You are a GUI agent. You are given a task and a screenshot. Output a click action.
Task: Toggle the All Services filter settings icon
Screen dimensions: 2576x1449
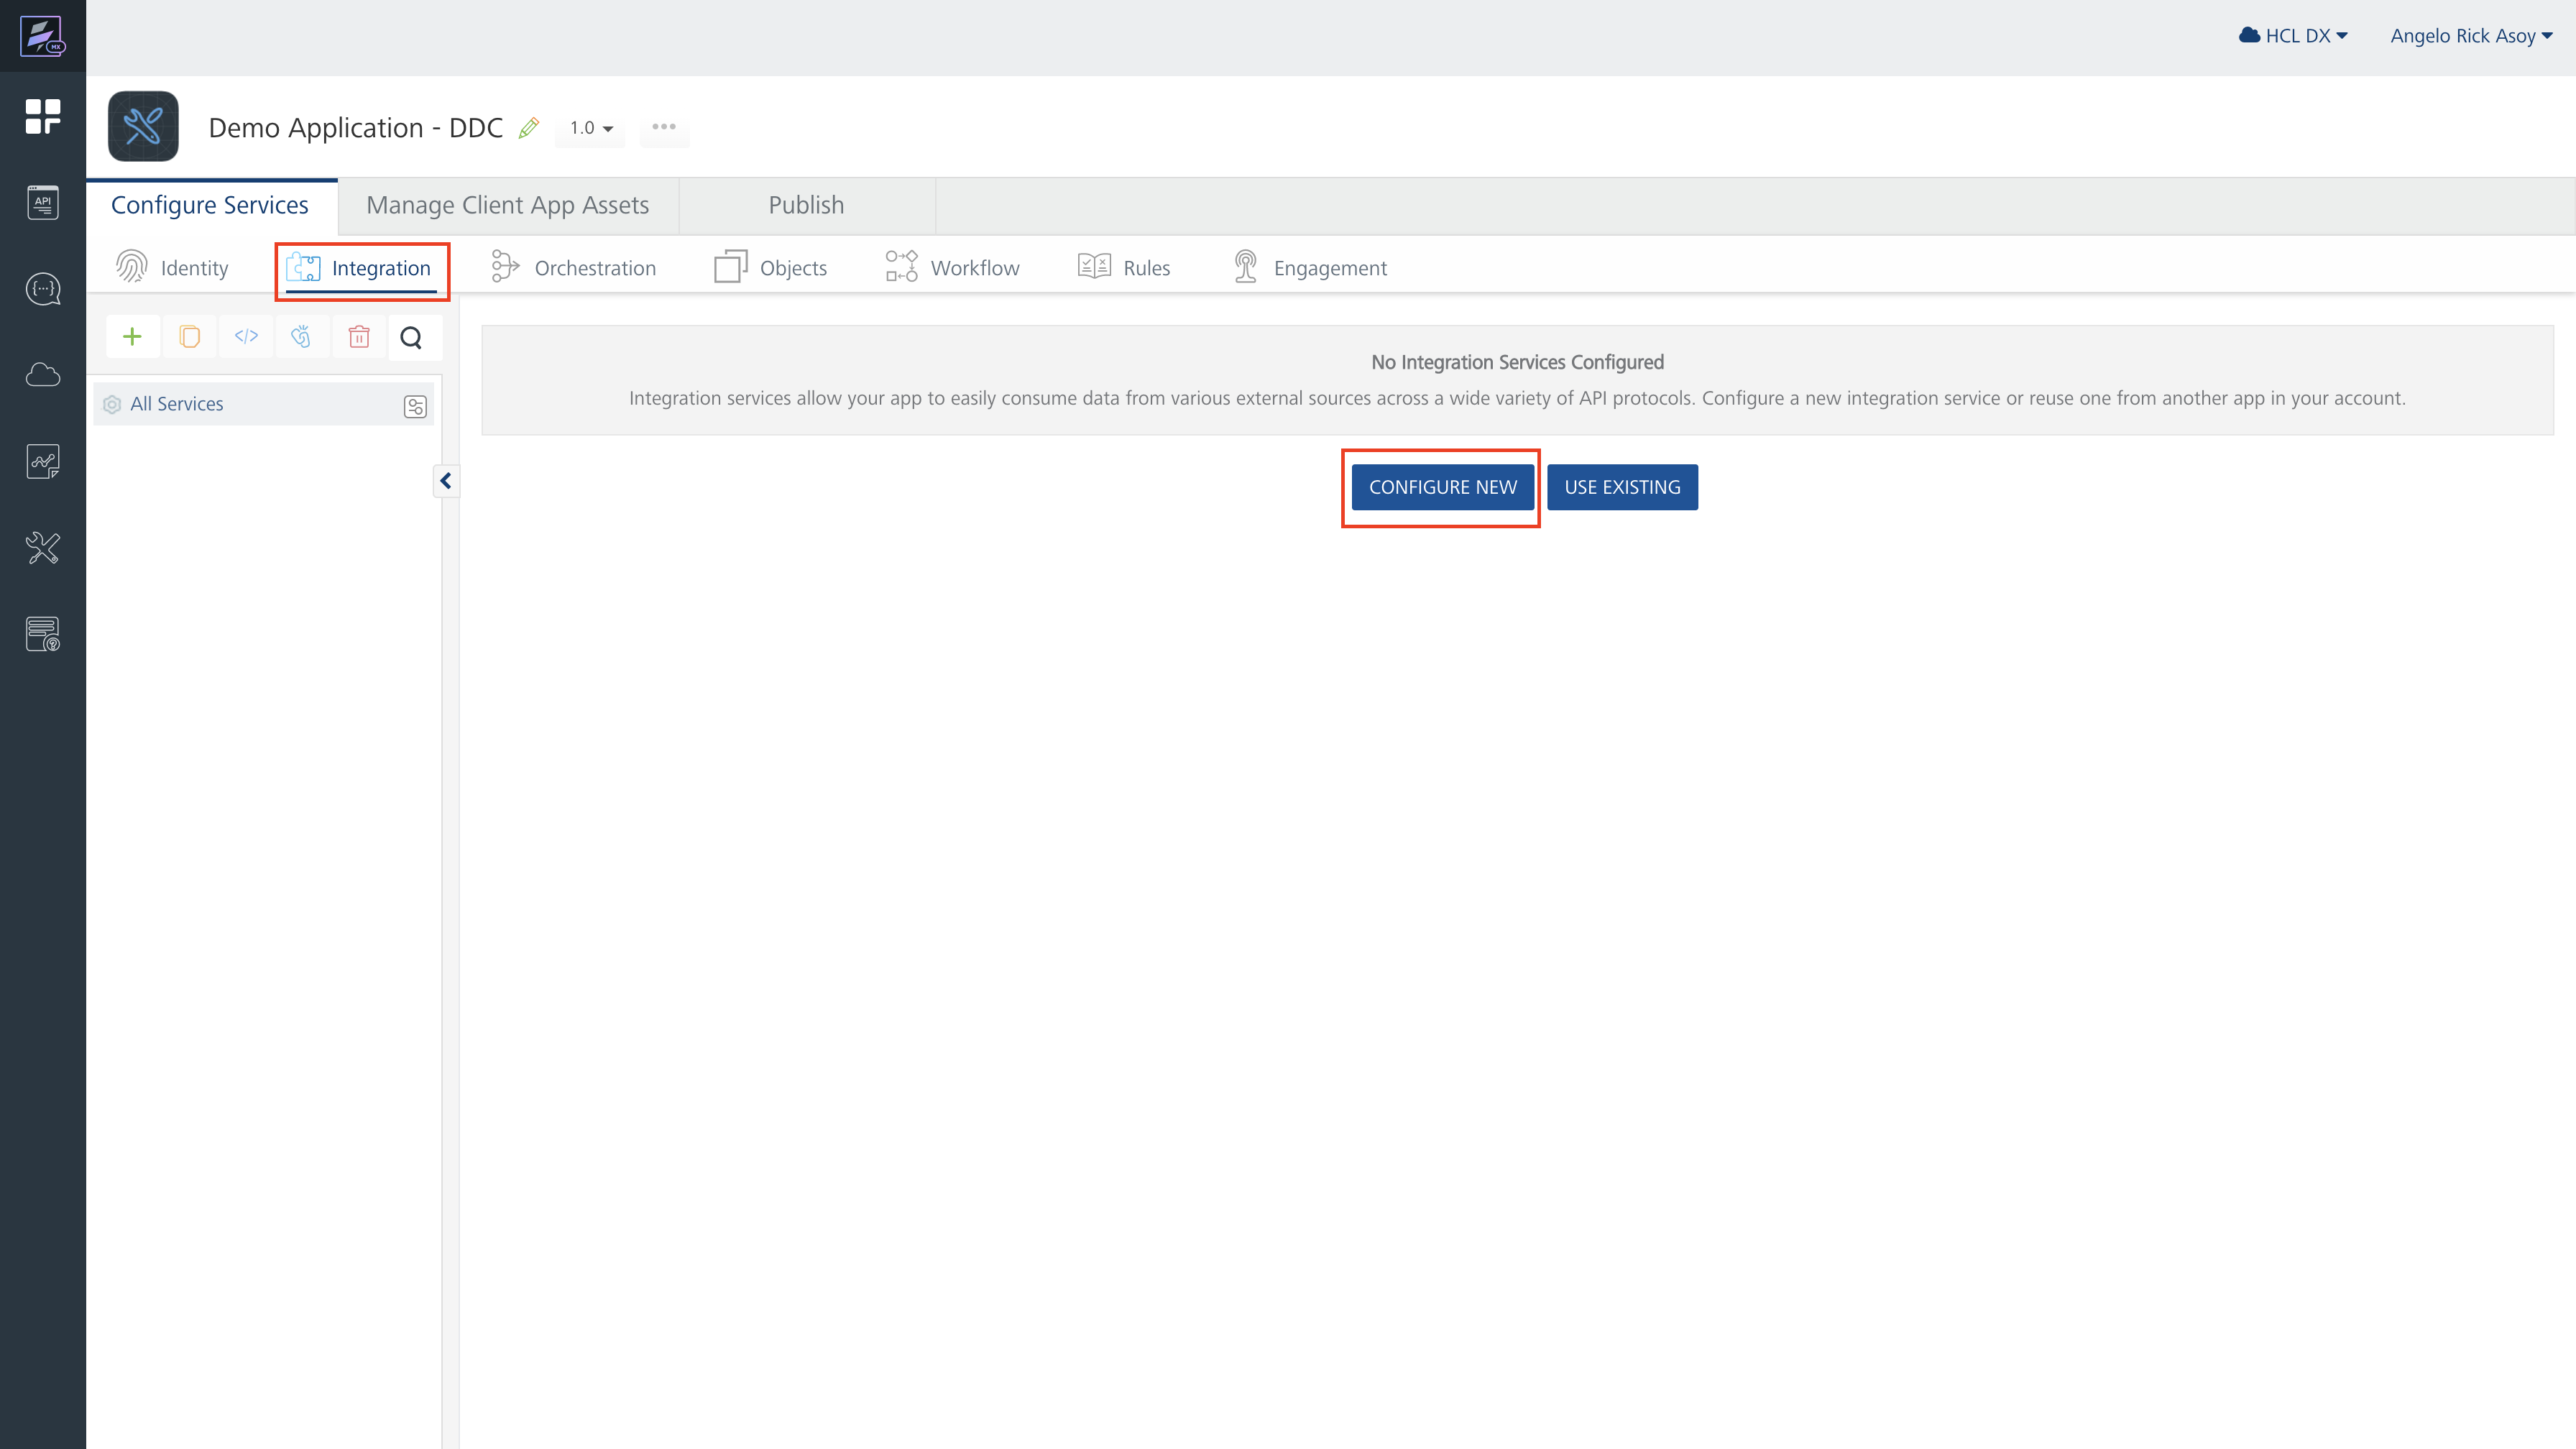click(415, 406)
